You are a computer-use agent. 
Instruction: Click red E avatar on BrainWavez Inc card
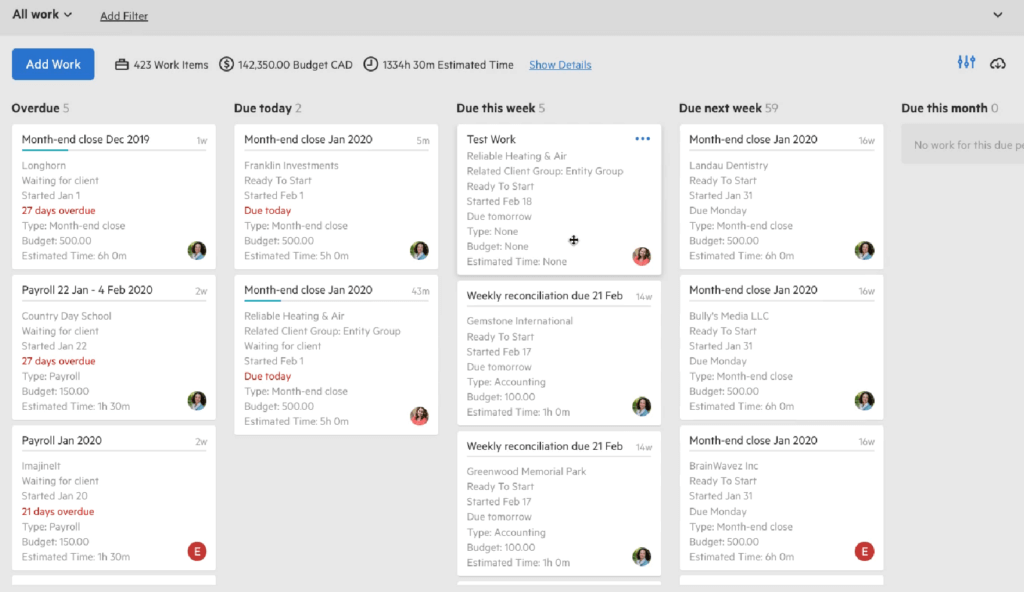point(864,551)
